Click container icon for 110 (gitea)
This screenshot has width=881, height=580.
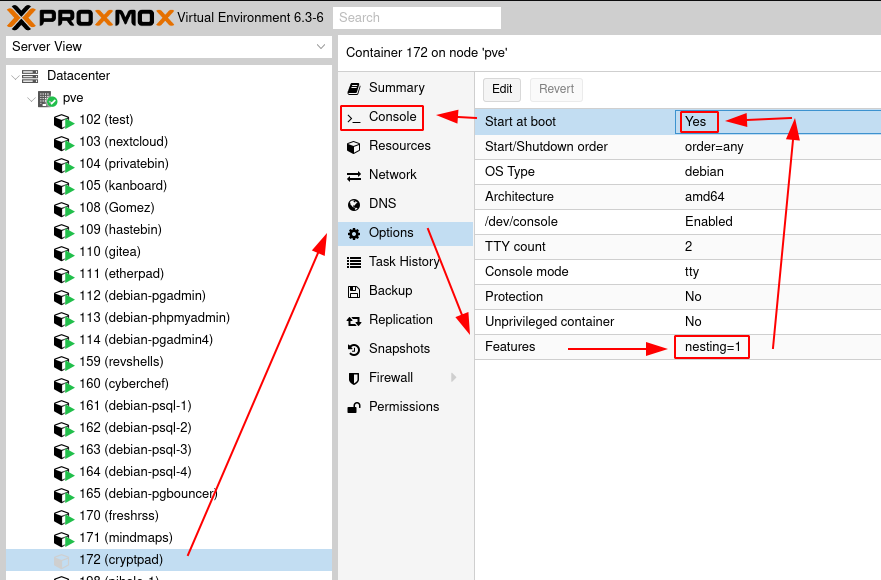(x=63, y=252)
